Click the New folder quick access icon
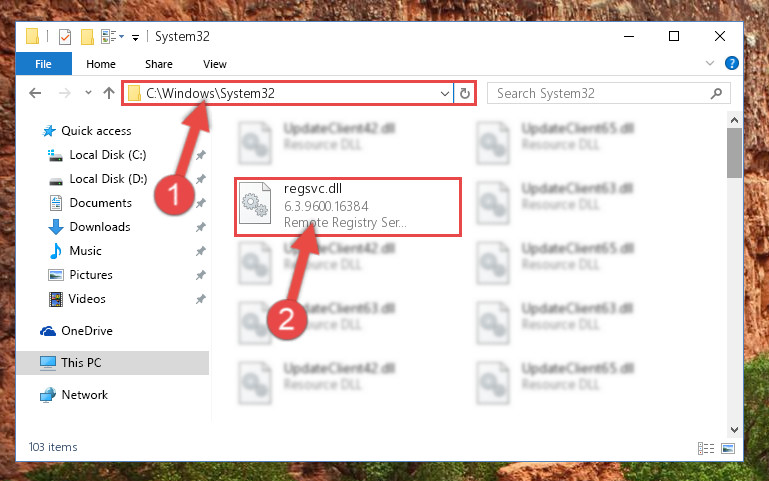 click(x=87, y=37)
